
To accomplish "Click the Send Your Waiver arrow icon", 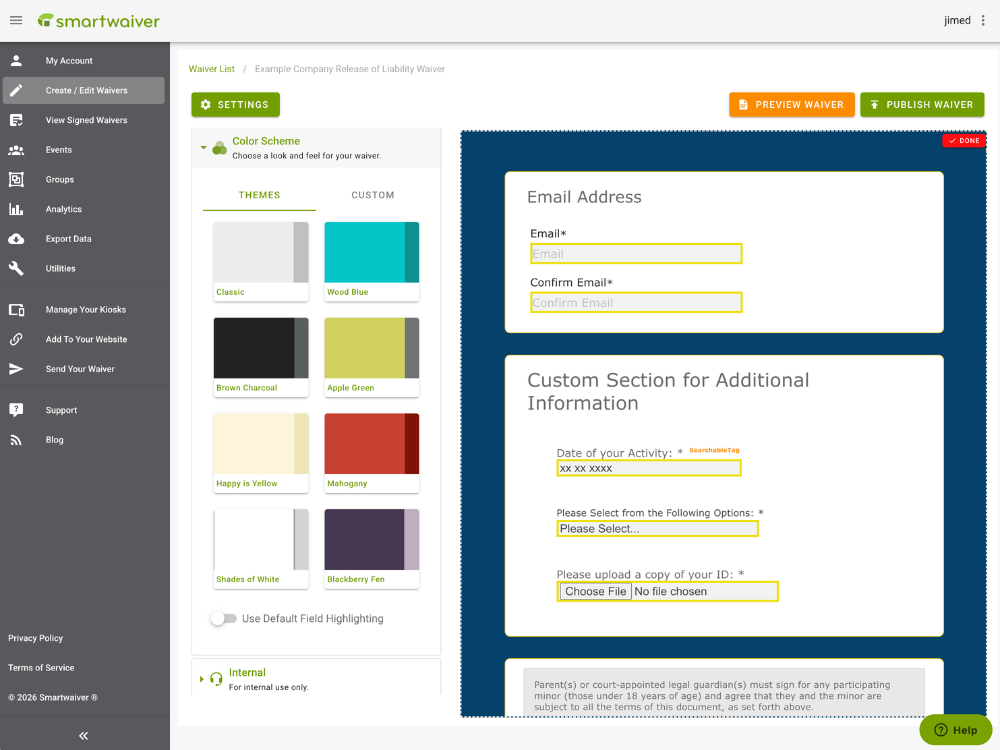I will (16, 369).
